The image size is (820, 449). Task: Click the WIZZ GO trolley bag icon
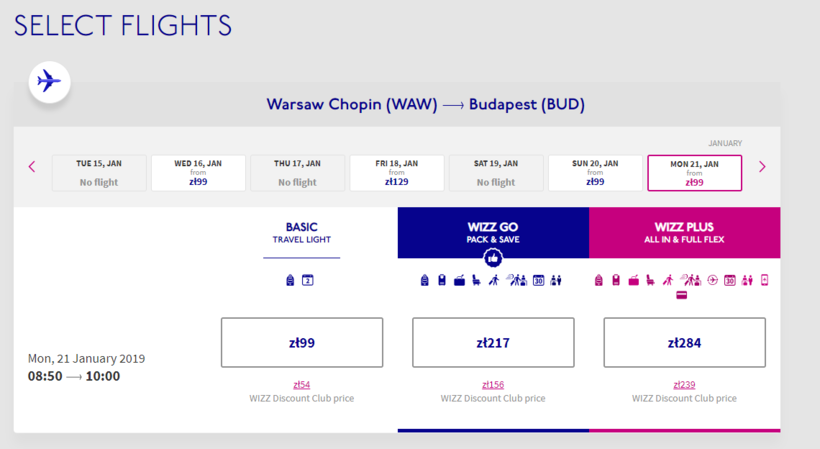pos(442,281)
